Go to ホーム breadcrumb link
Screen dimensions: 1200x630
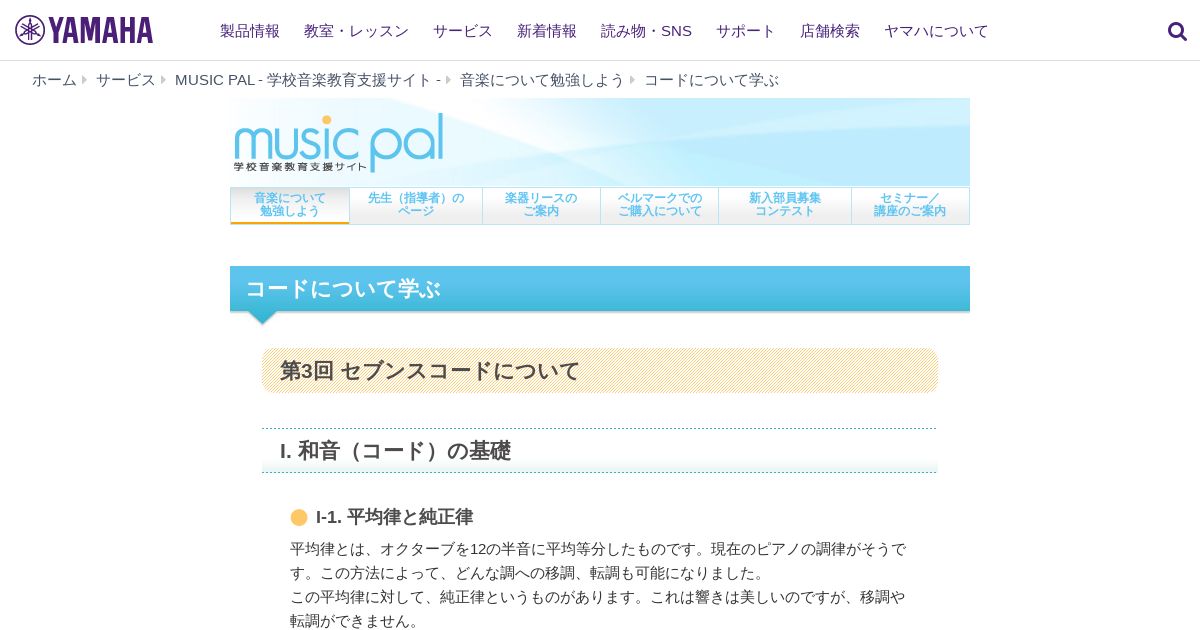coord(54,80)
